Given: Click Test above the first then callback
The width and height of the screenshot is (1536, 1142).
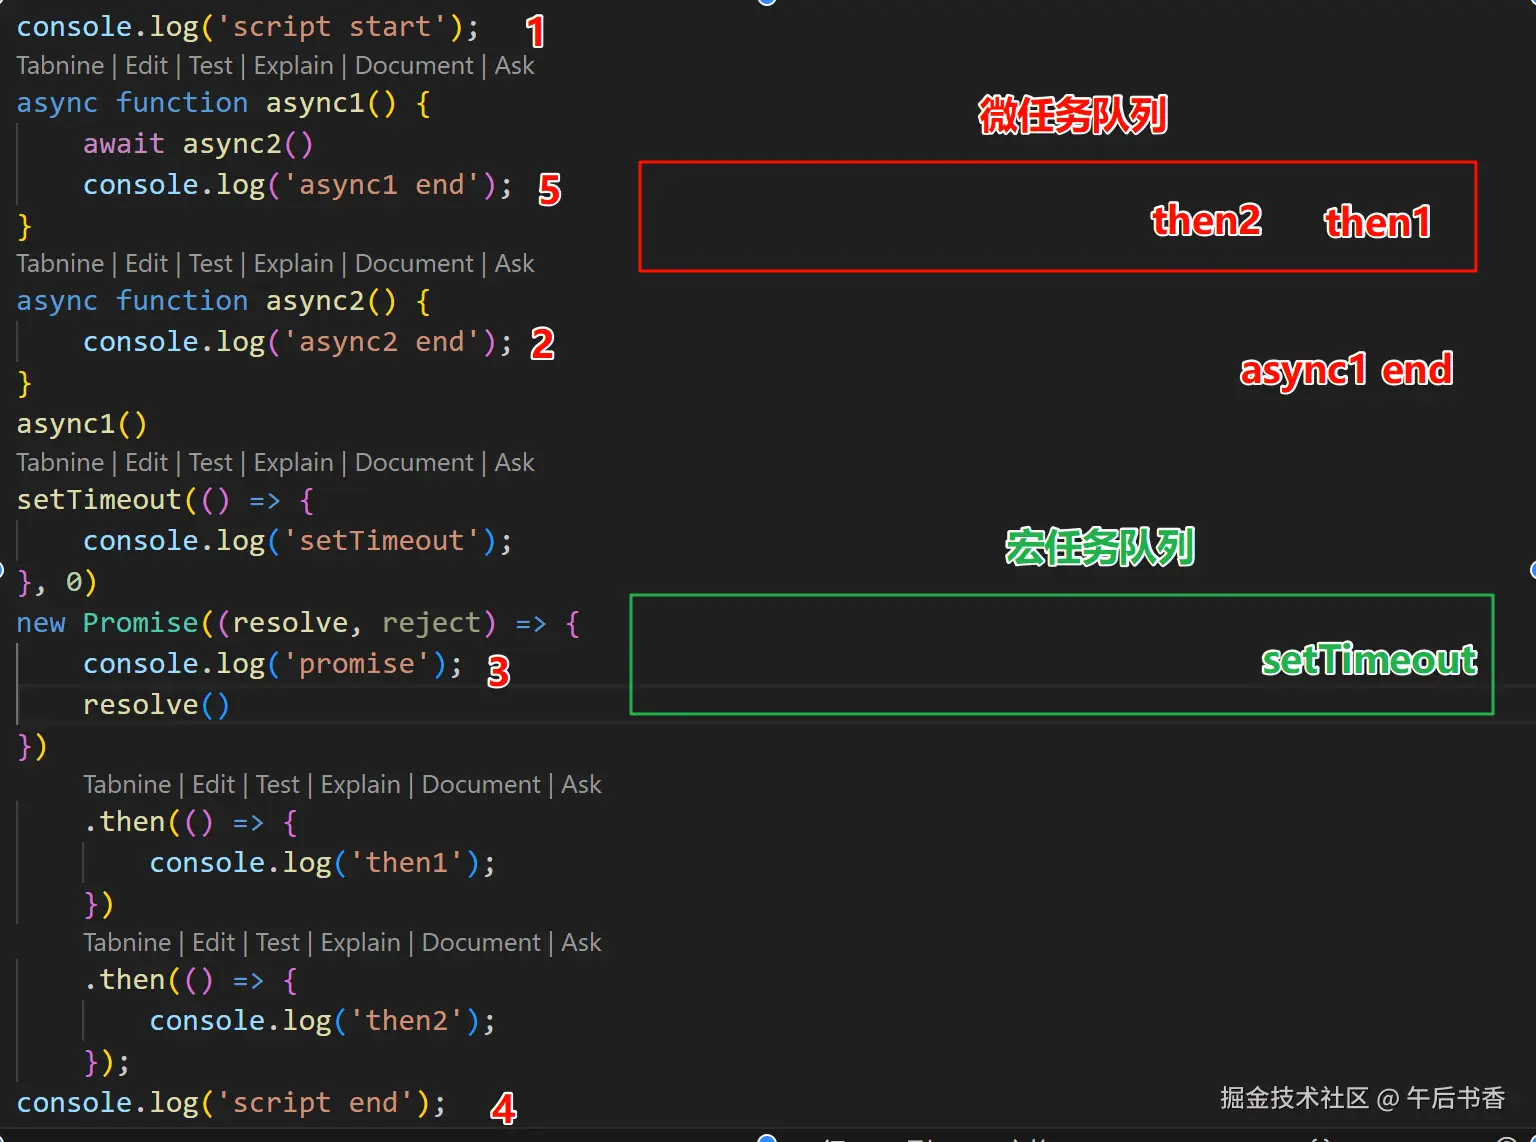Looking at the screenshot, I should point(277,784).
